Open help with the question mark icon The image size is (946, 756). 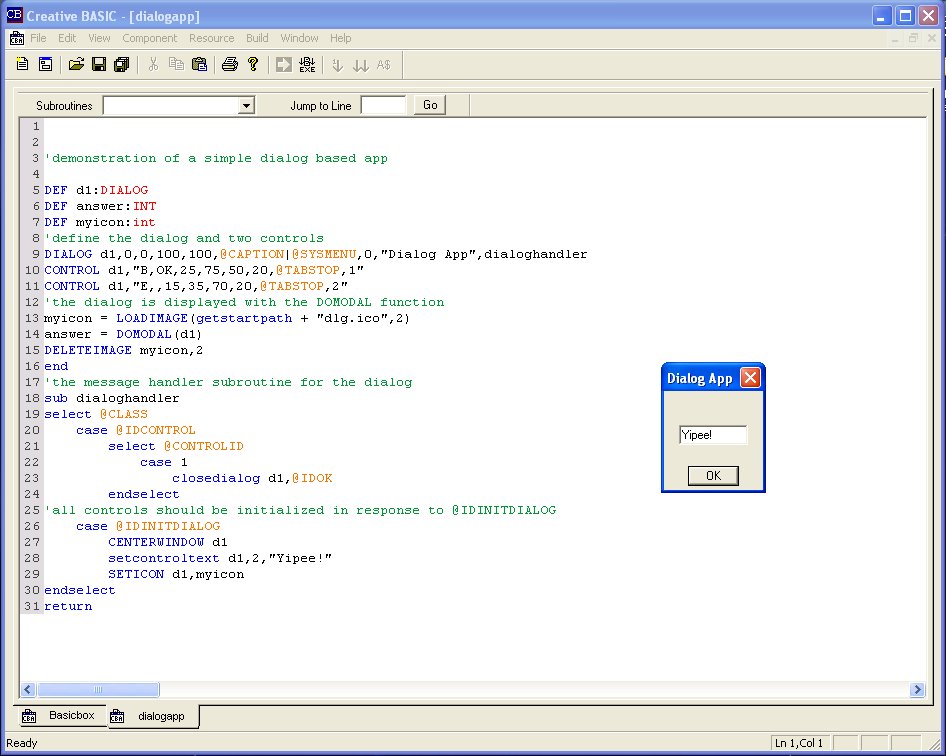click(x=253, y=64)
